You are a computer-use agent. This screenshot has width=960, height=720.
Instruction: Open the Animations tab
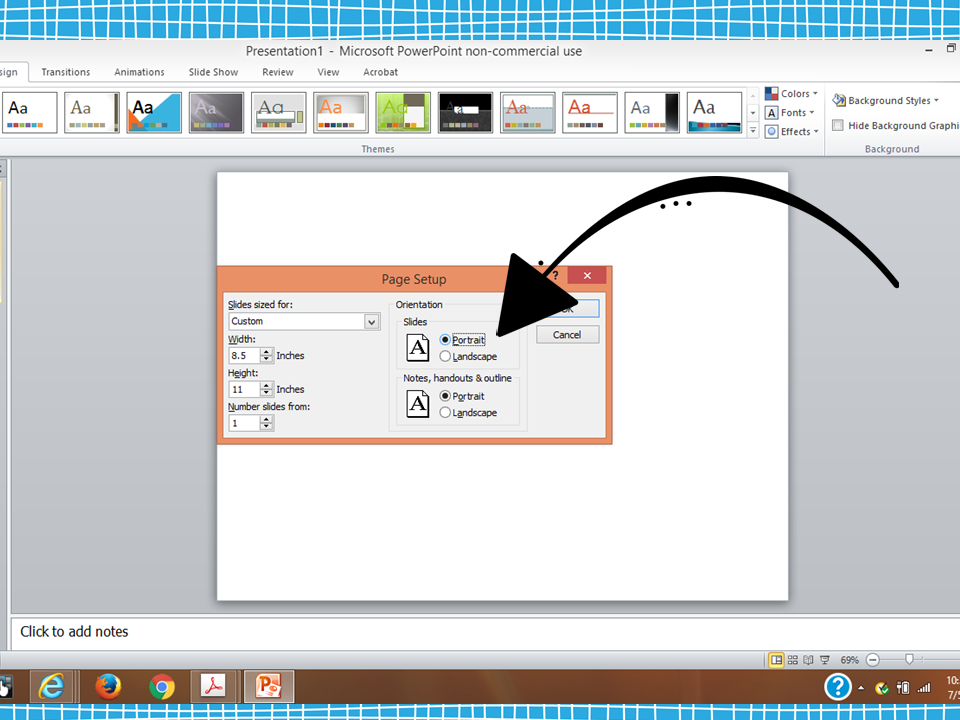(x=140, y=72)
